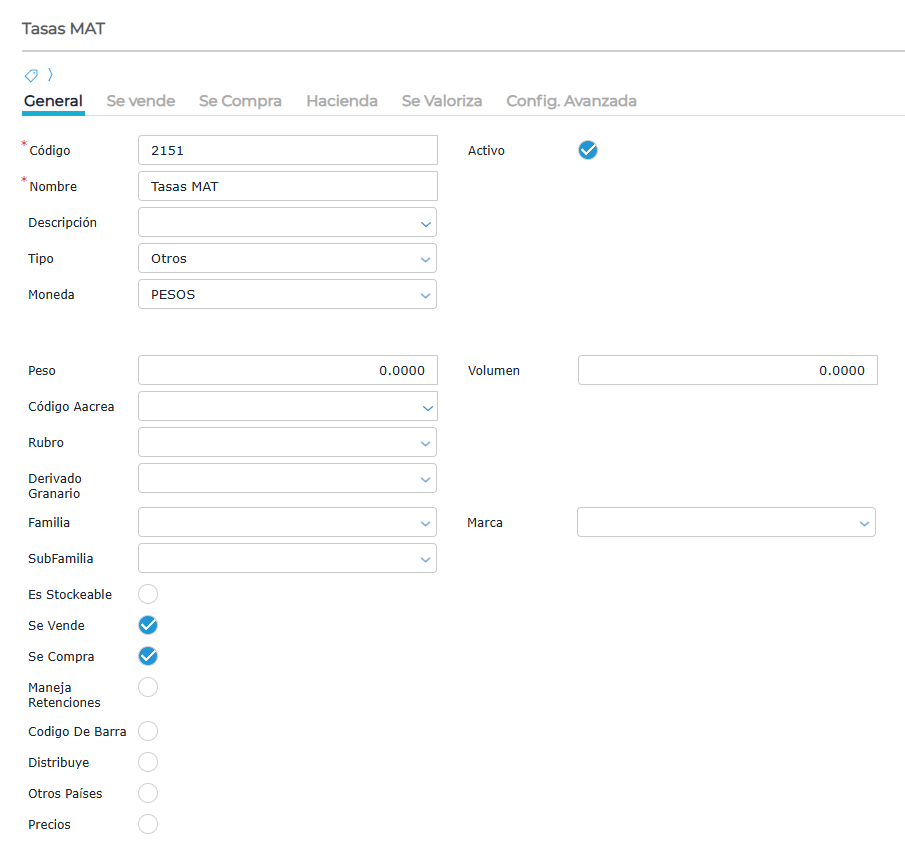Screen dimensions: 905x841
Task: Enable the Es Stockeable checkbox
Action: [x=148, y=594]
